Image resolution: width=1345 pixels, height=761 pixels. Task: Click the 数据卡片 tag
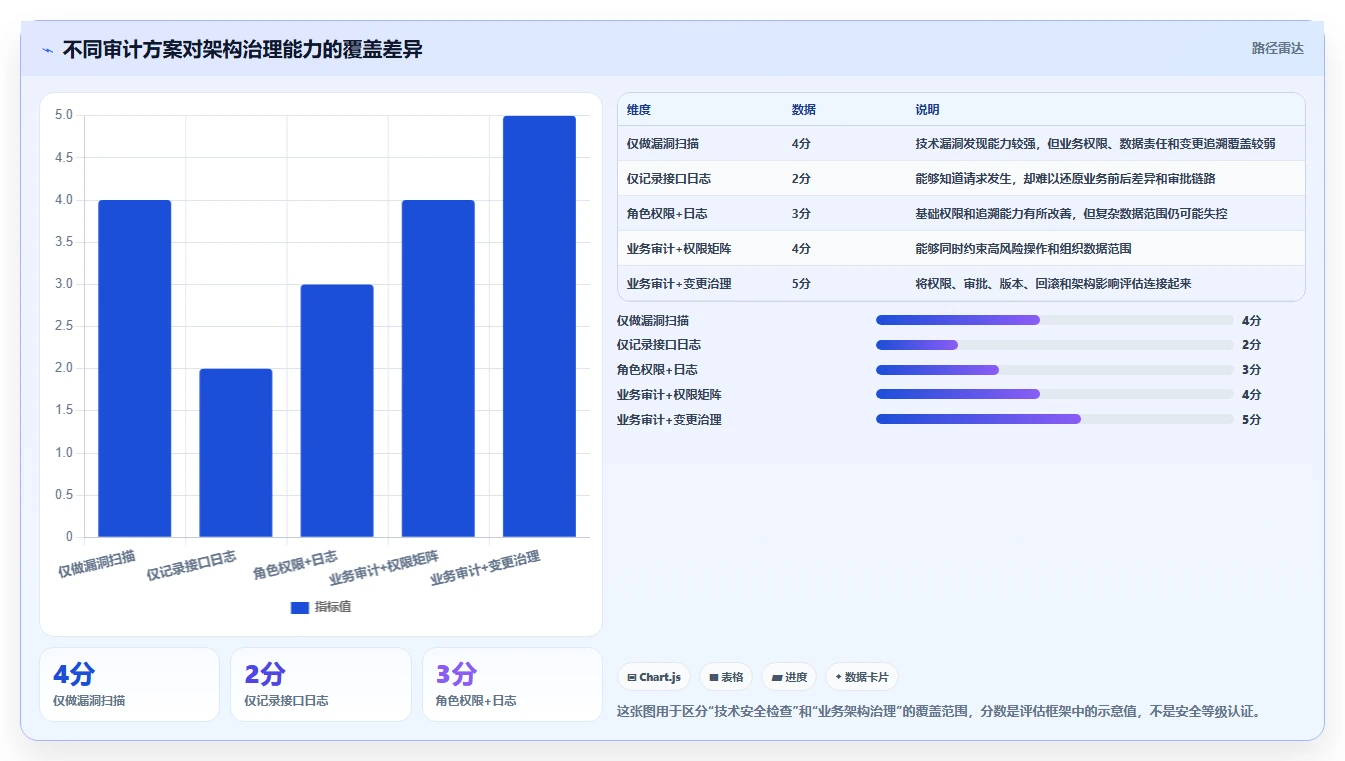click(x=861, y=677)
